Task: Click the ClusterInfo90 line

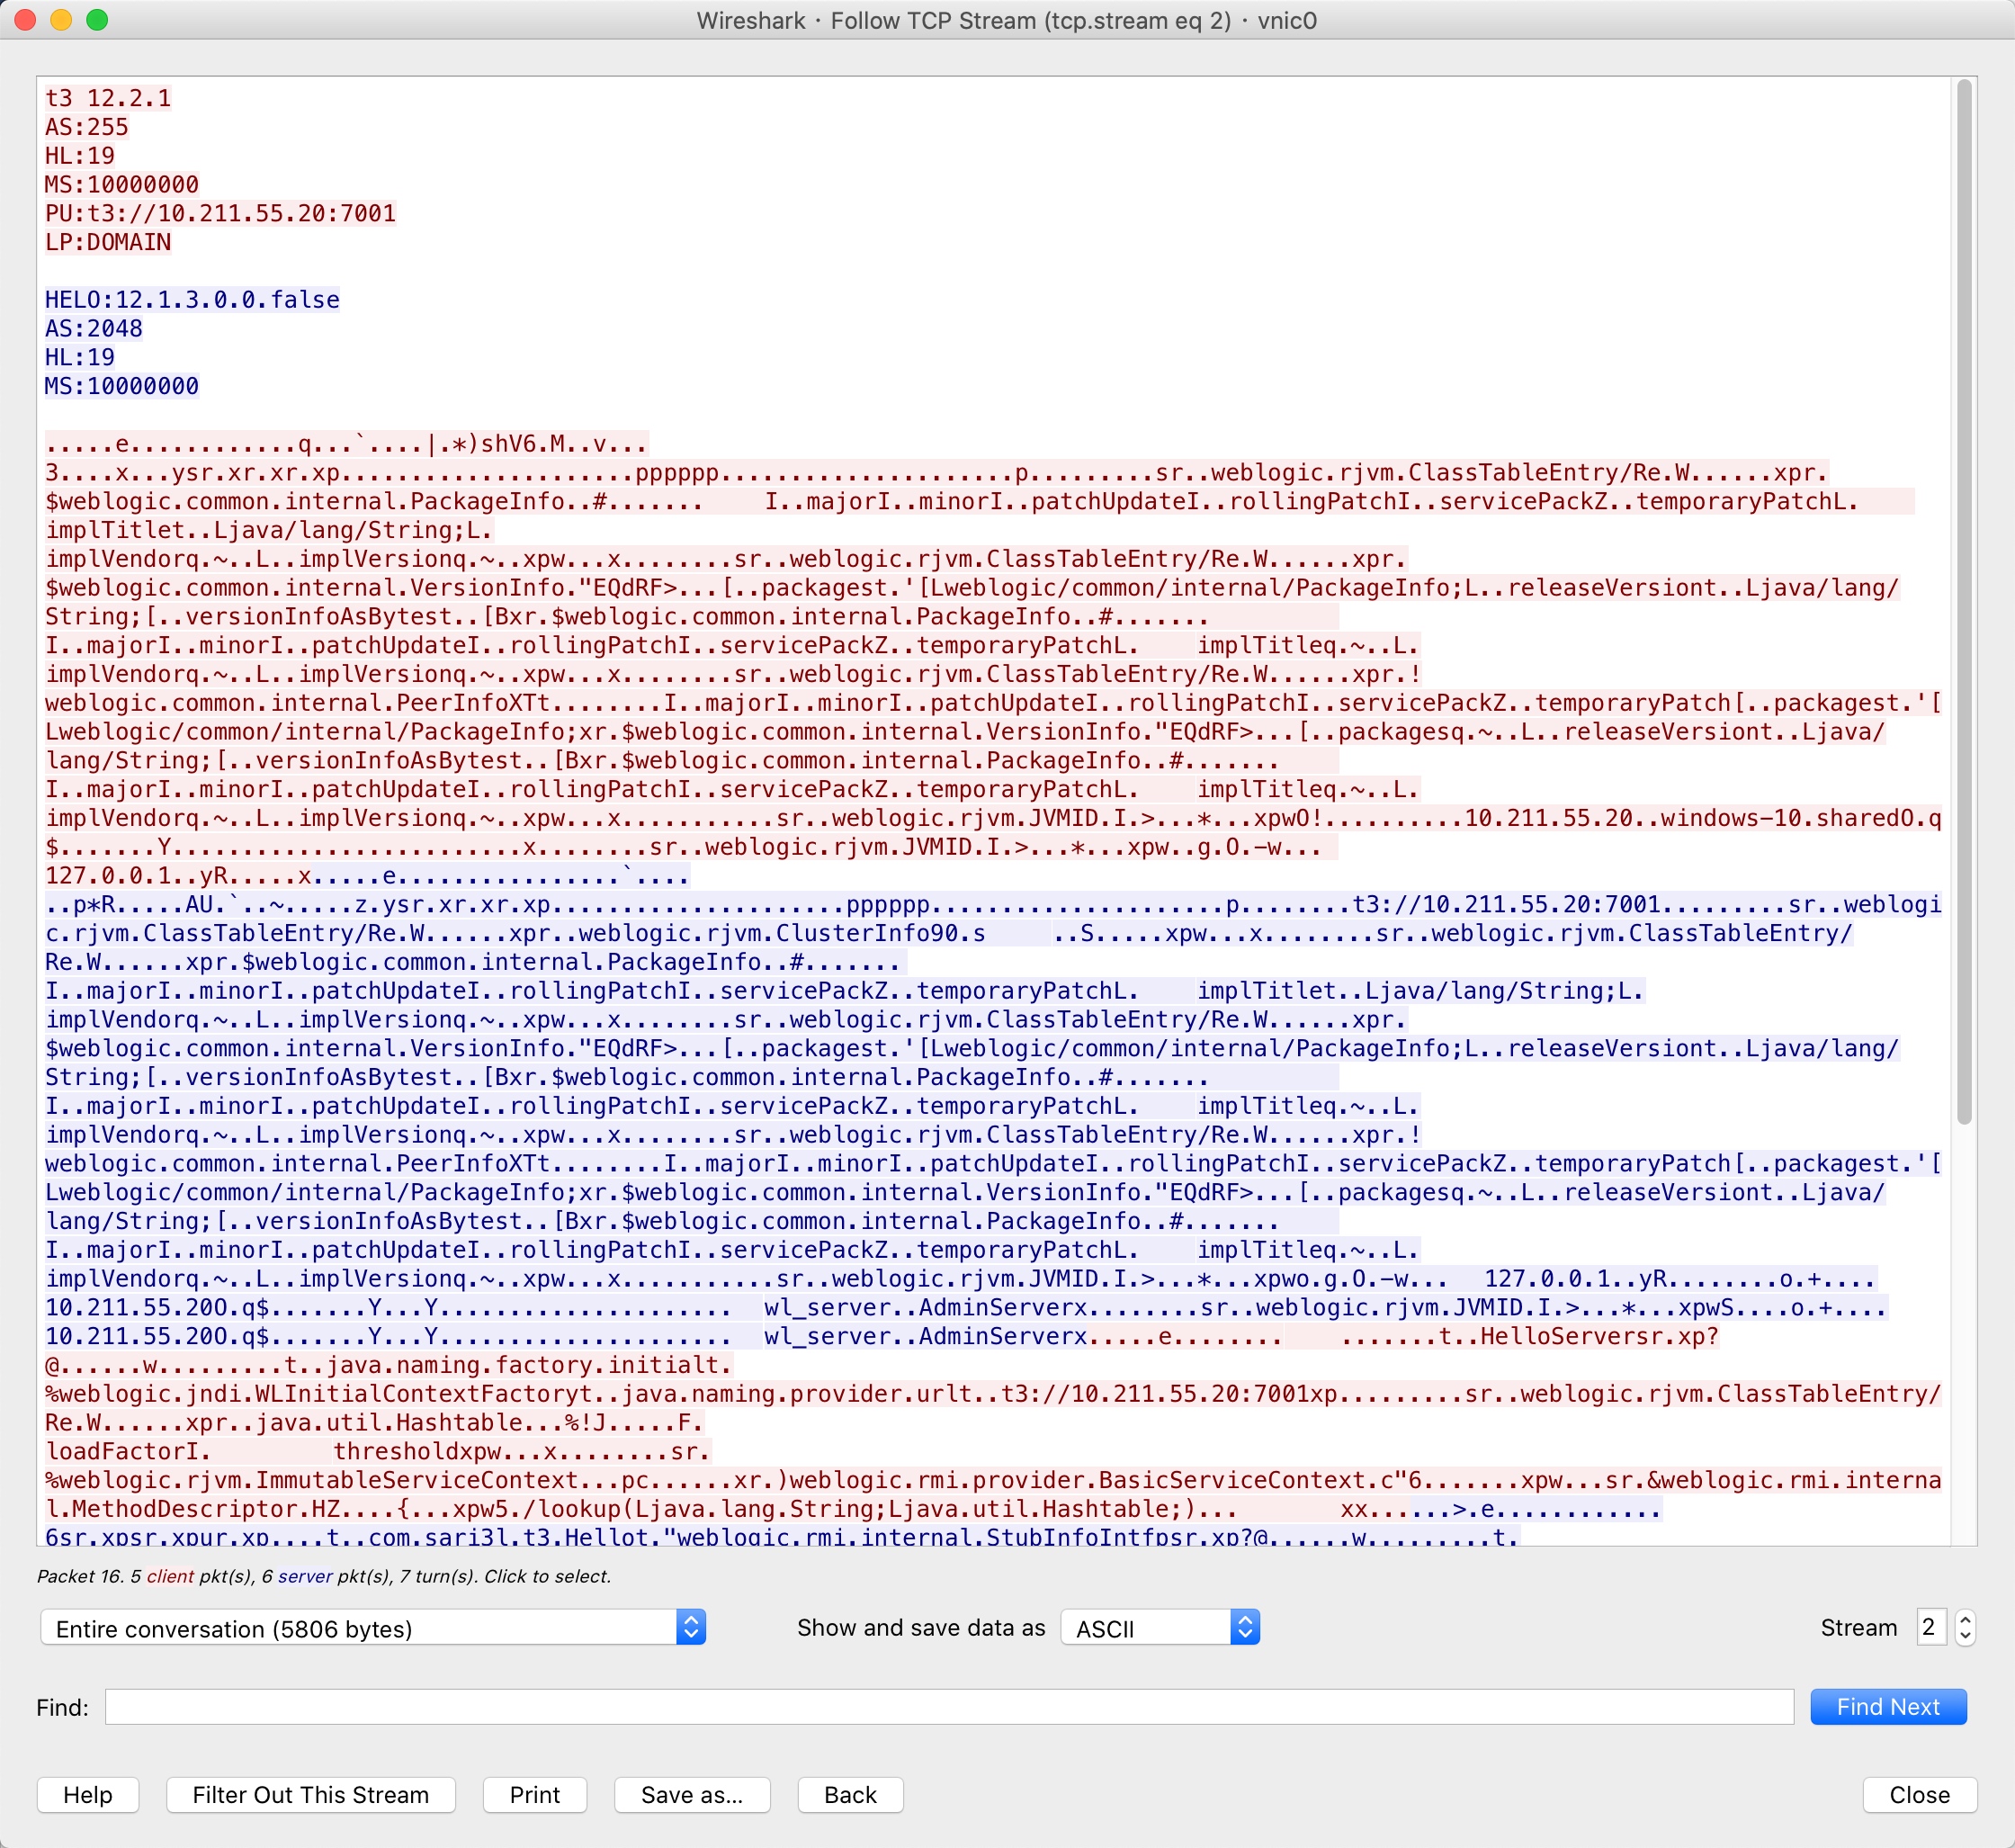Action: pyautogui.click(x=949, y=933)
